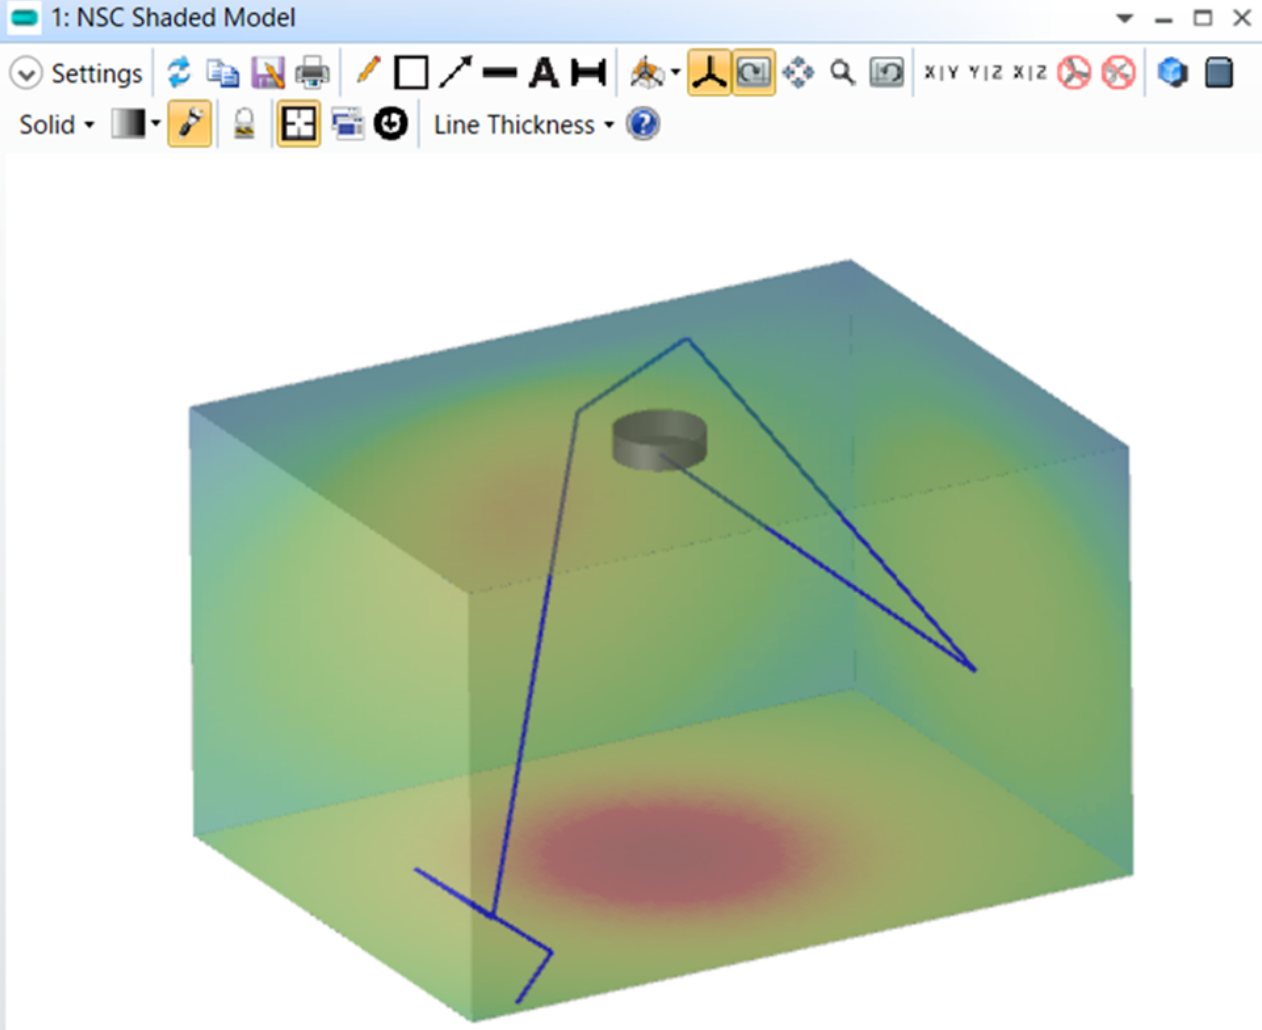The height and width of the screenshot is (1030, 1262).
Task: Expand the Settings chevron
Action: pyautogui.click(x=25, y=73)
